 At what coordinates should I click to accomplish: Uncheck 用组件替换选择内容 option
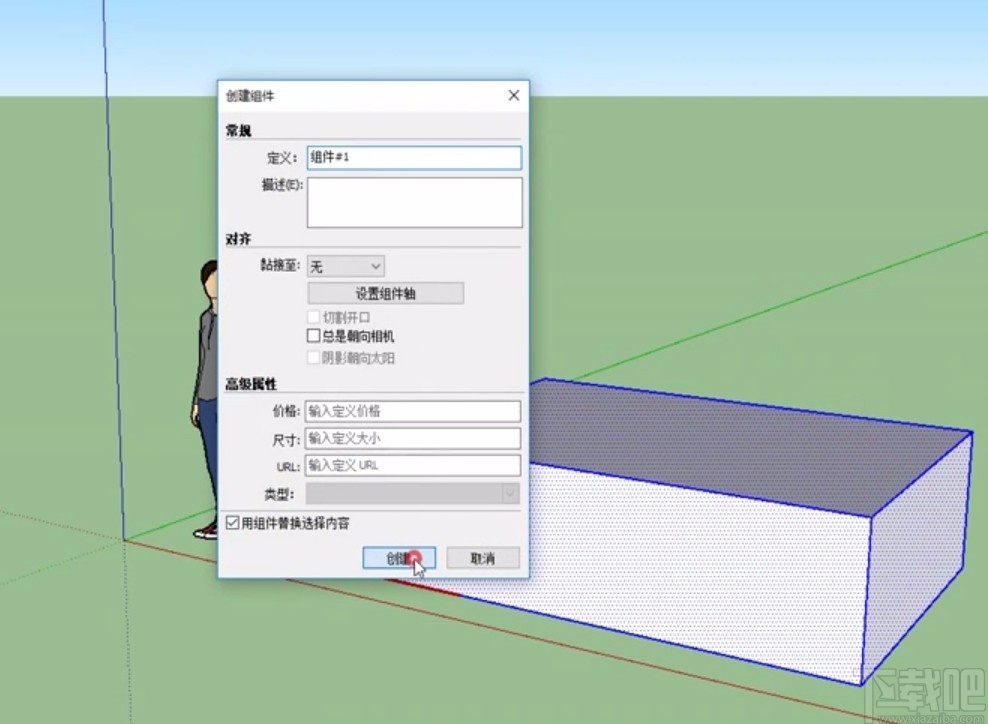(x=232, y=523)
